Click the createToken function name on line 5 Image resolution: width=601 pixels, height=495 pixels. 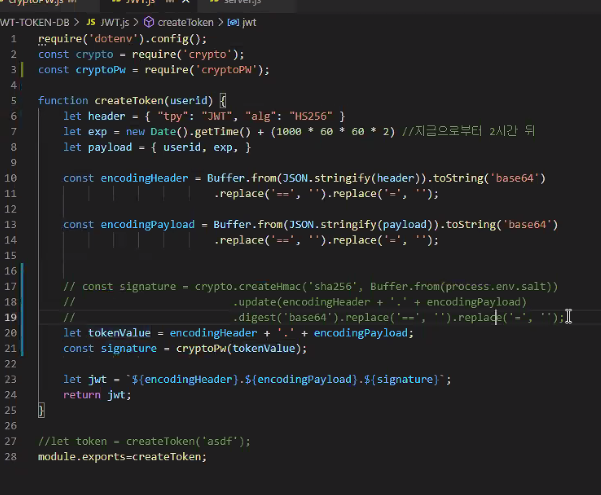point(129,100)
